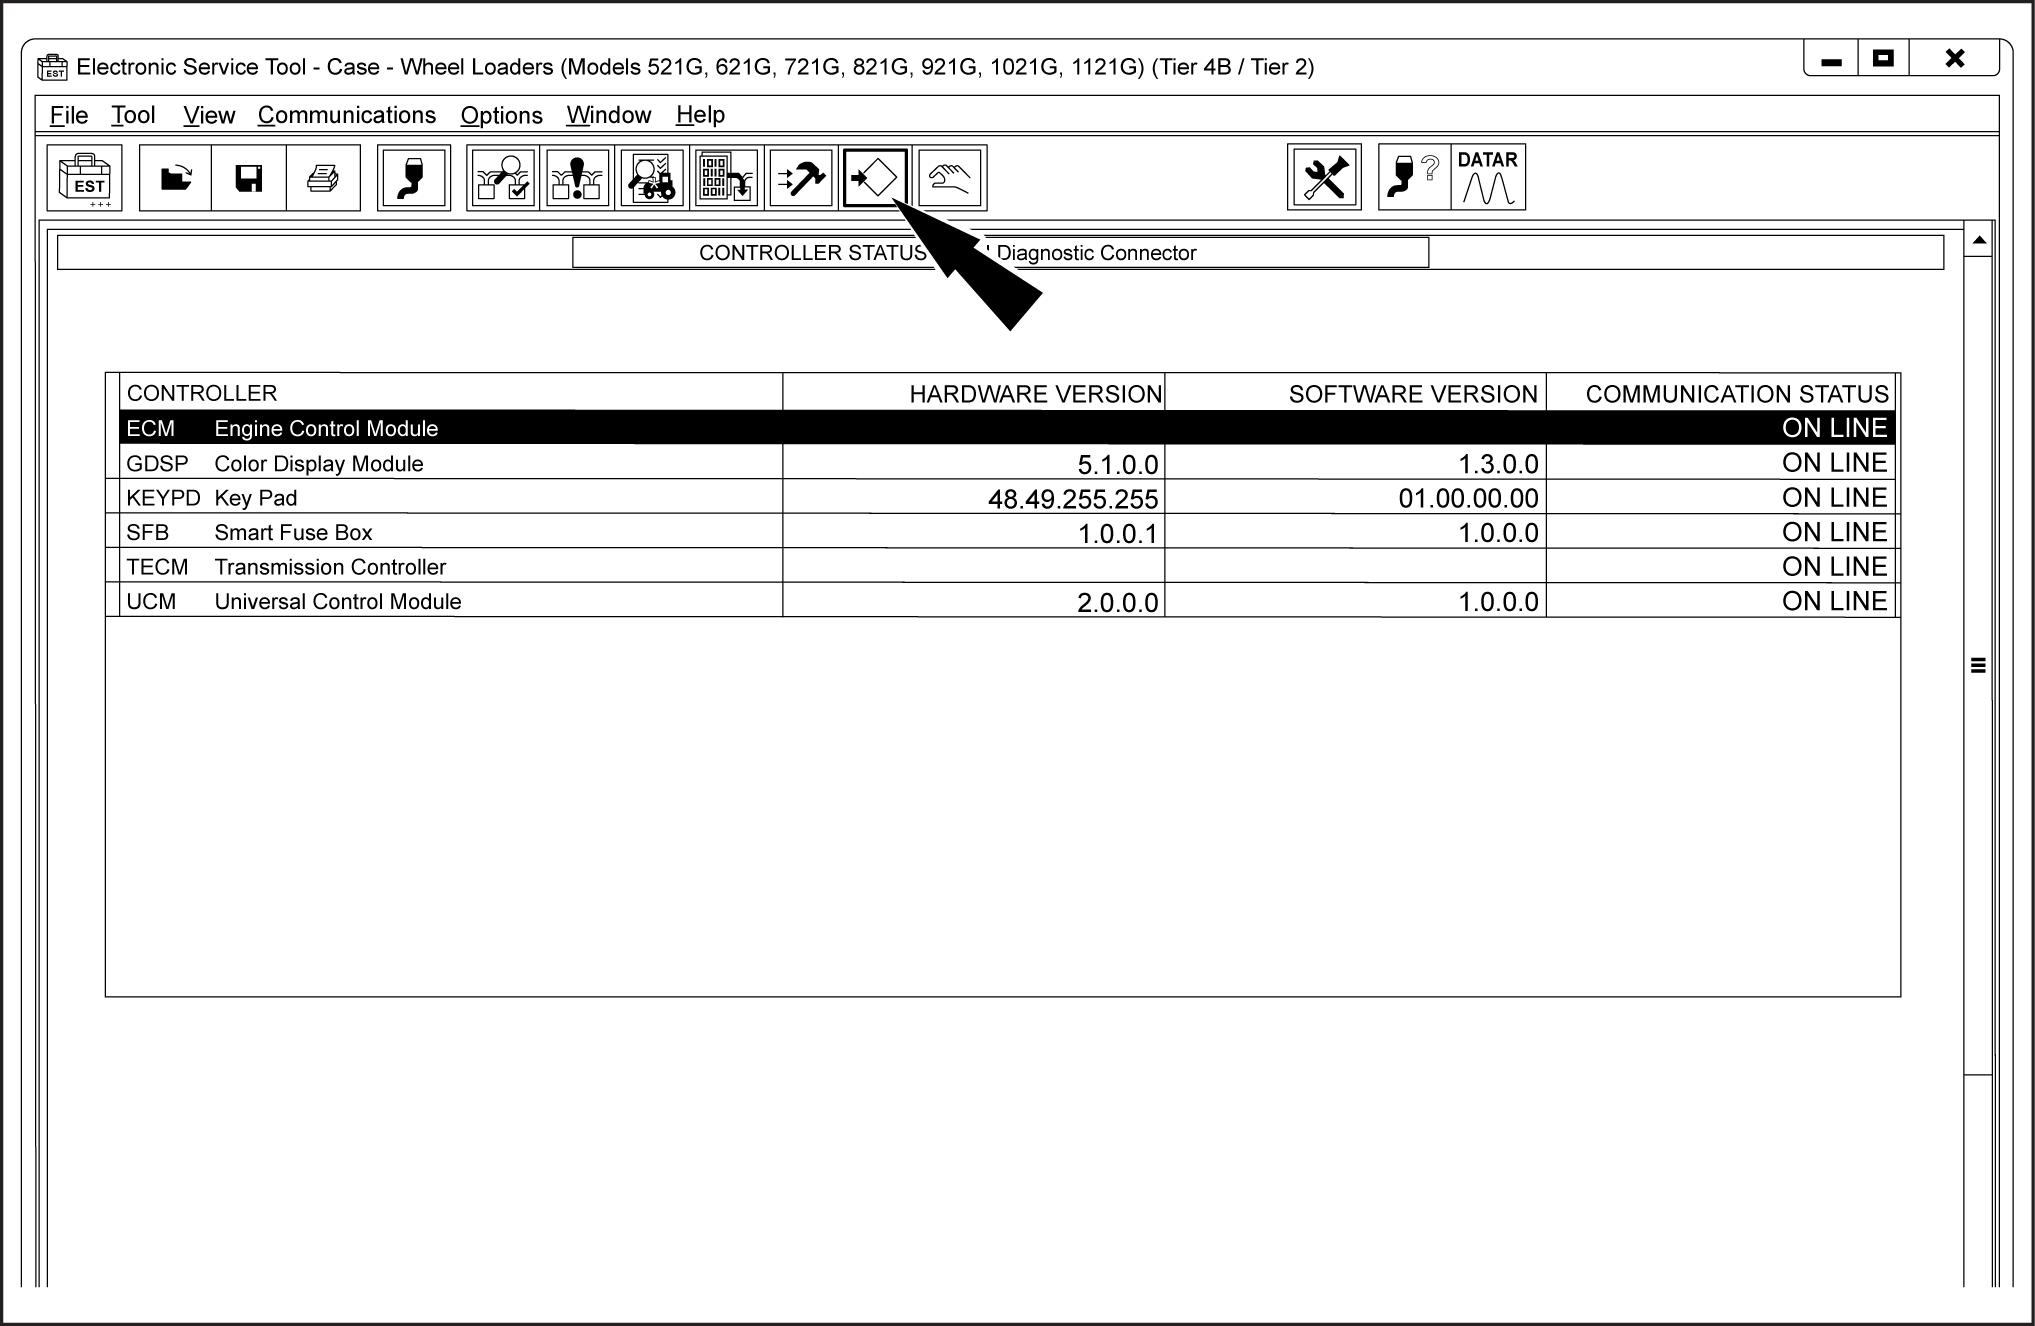Image resolution: width=2035 pixels, height=1326 pixels.
Task: Click the COMMUNICATION STATUS column header
Action: 1721,393
